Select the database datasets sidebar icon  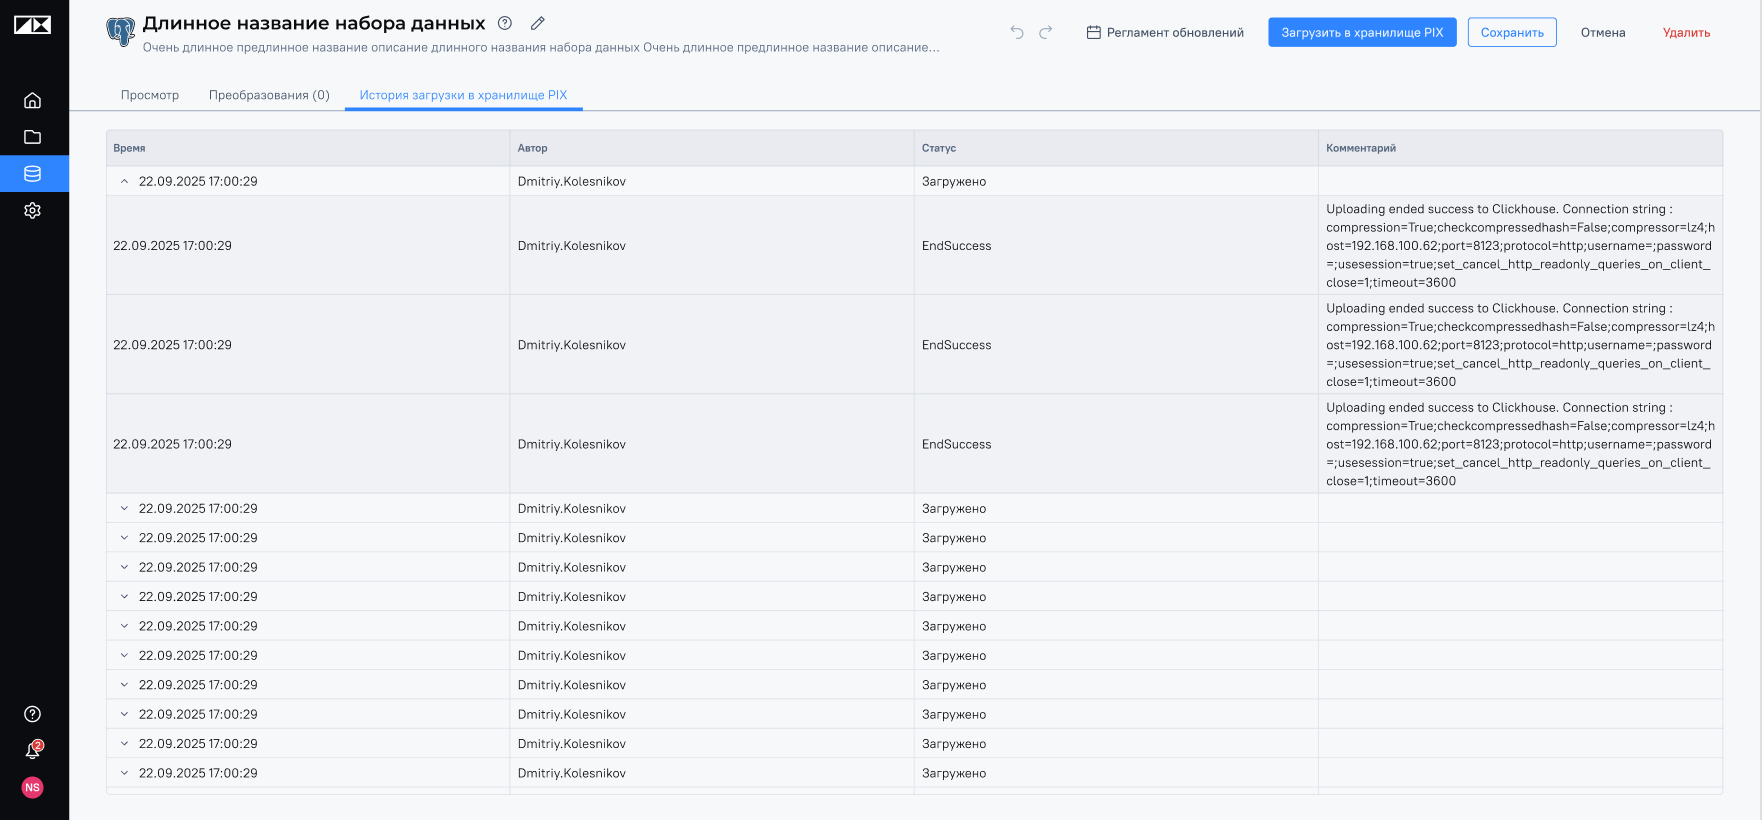(x=32, y=174)
